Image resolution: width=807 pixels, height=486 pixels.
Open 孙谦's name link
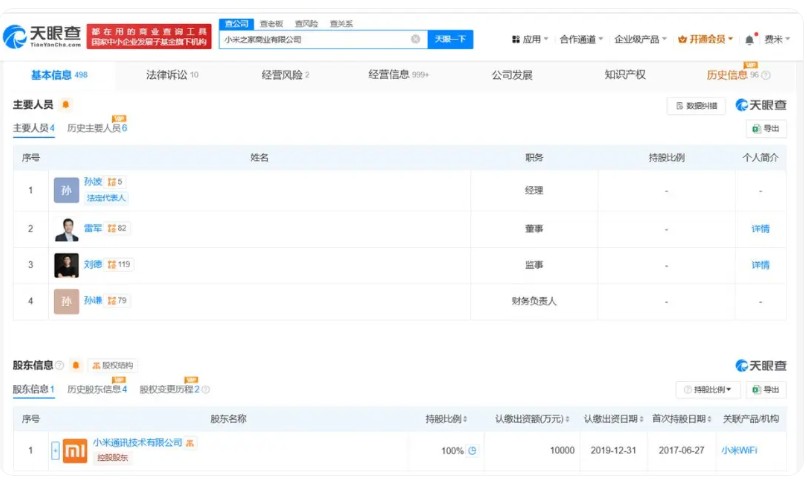click(x=93, y=300)
